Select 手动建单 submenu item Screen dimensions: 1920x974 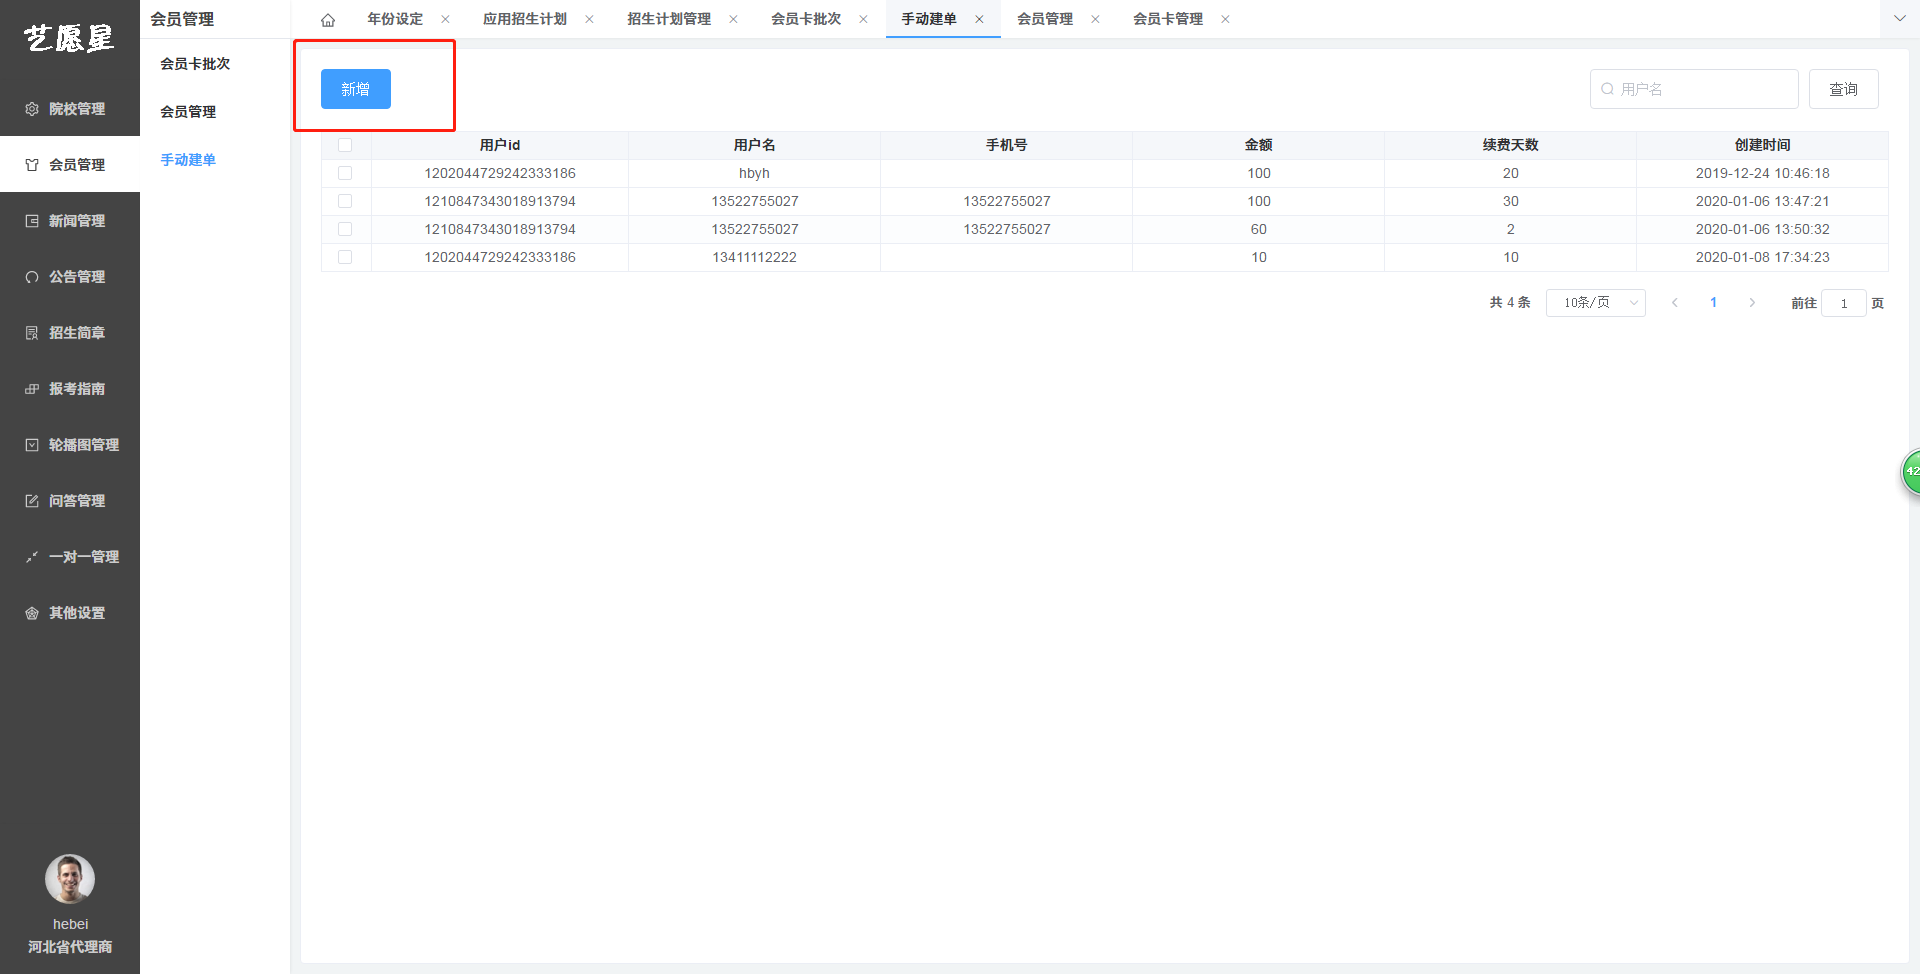188,160
